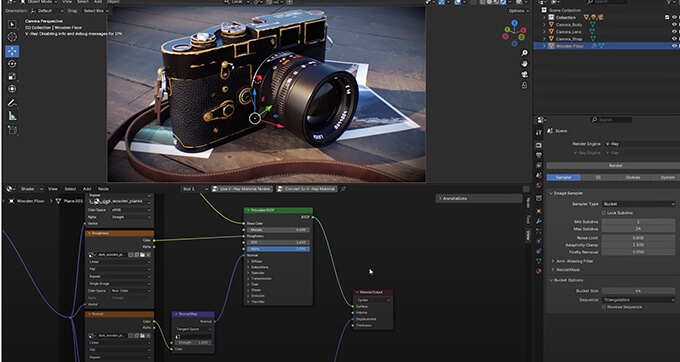Open the Render properties tab icon
The width and height of the screenshot is (680, 362).
tap(539, 145)
